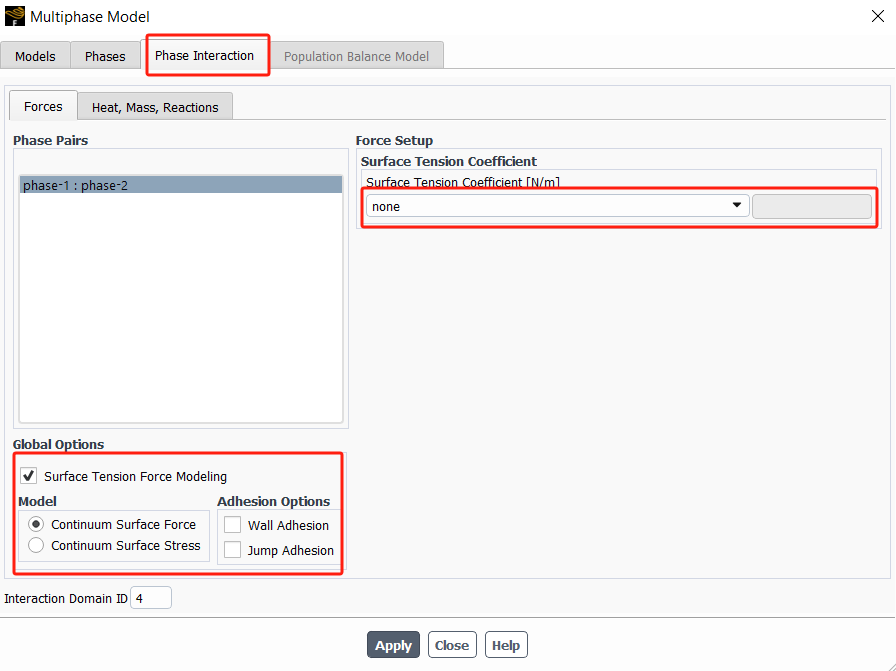
Task: Toggle Surface Tension Force Modeling checkbox
Action: tap(29, 476)
